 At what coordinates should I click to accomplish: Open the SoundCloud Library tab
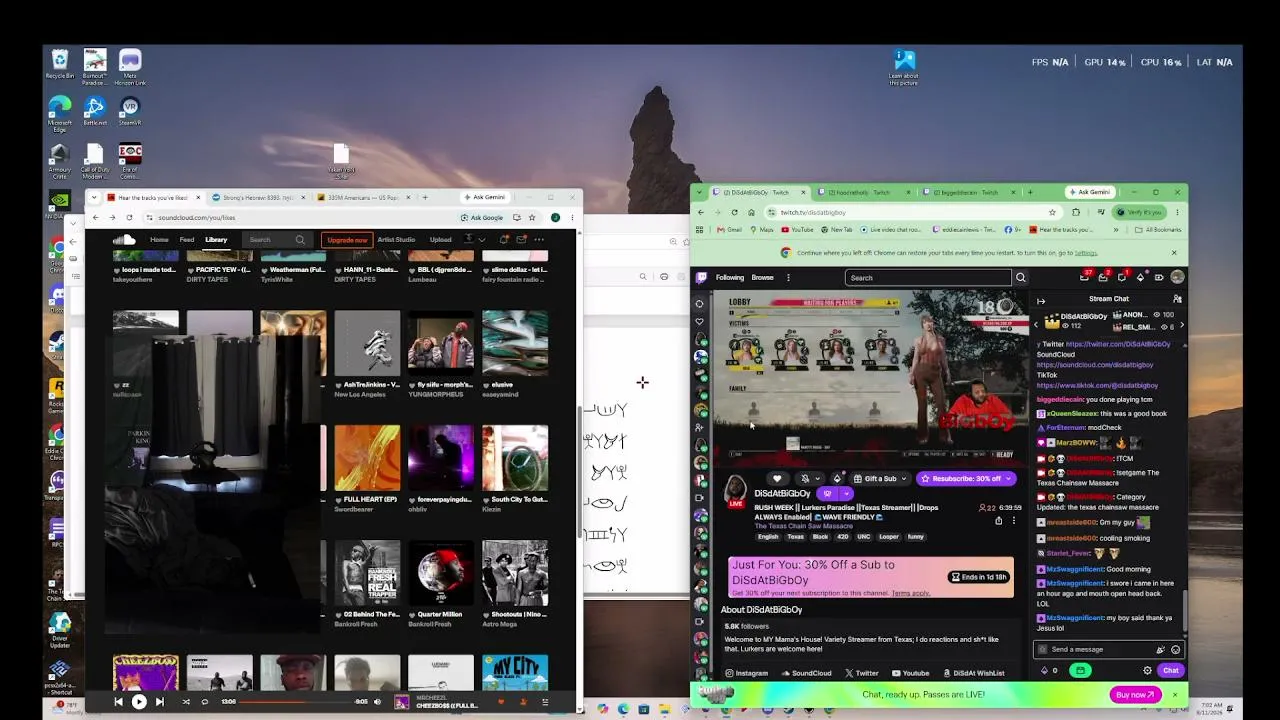[216, 240]
